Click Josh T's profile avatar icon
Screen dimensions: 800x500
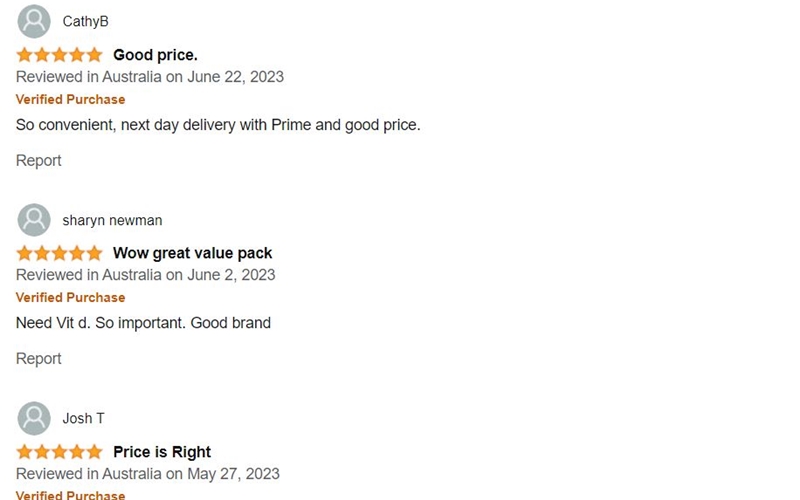pyautogui.click(x=34, y=418)
